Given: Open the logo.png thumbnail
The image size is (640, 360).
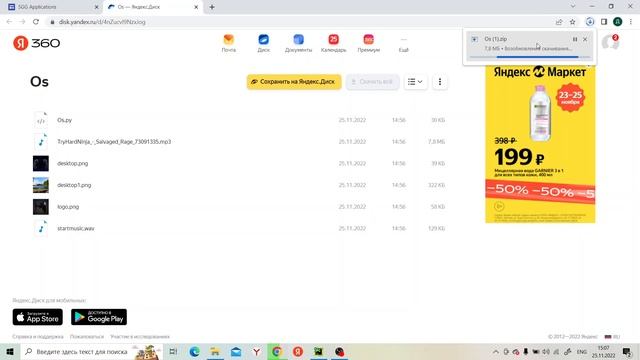Looking at the screenshot, I should coord(41,207).
